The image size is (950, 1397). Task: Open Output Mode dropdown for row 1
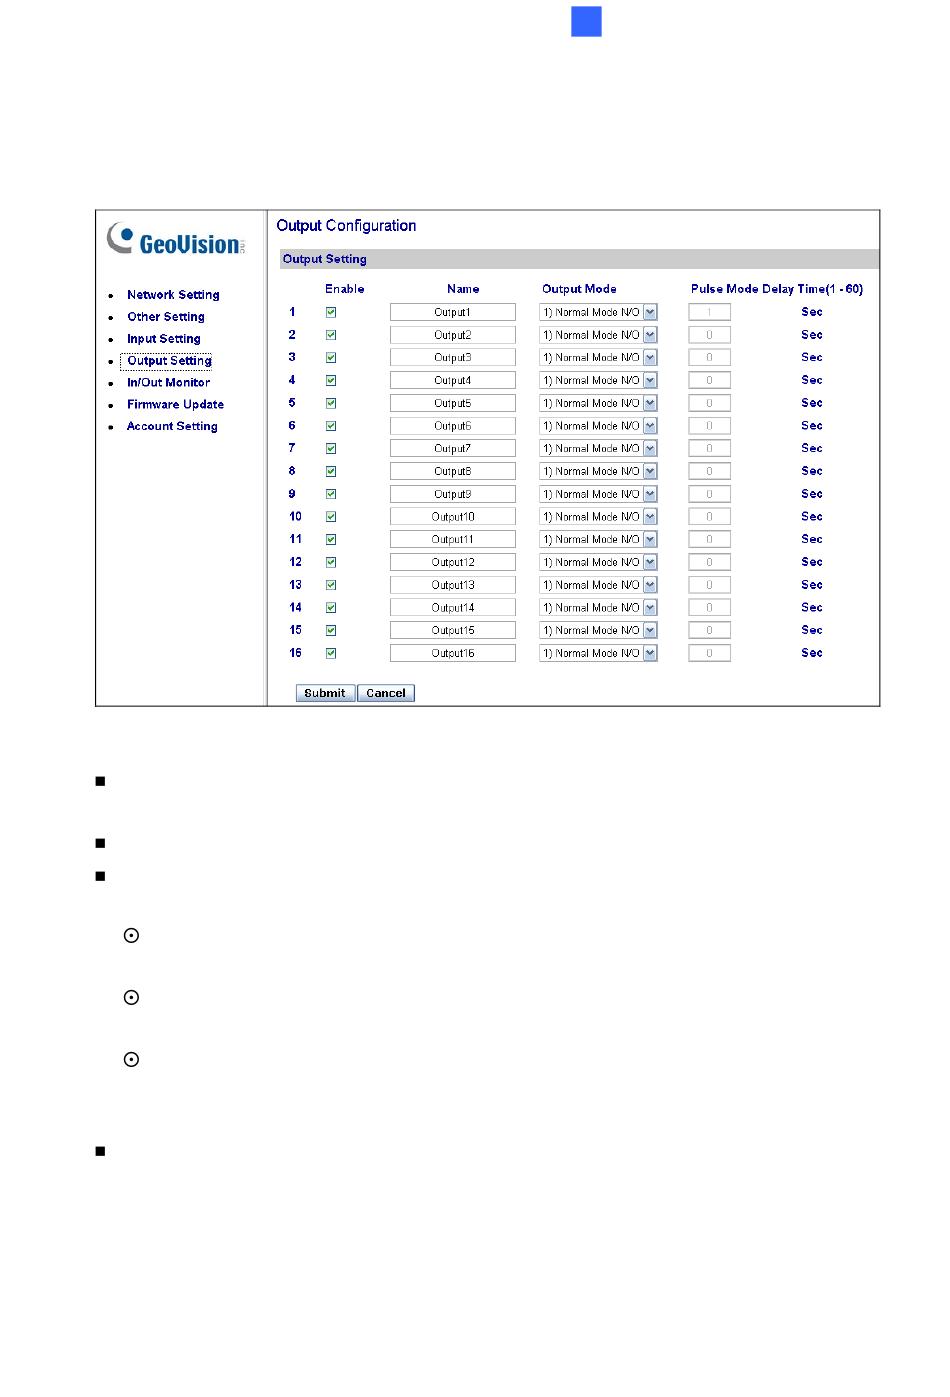coord(598,313)
